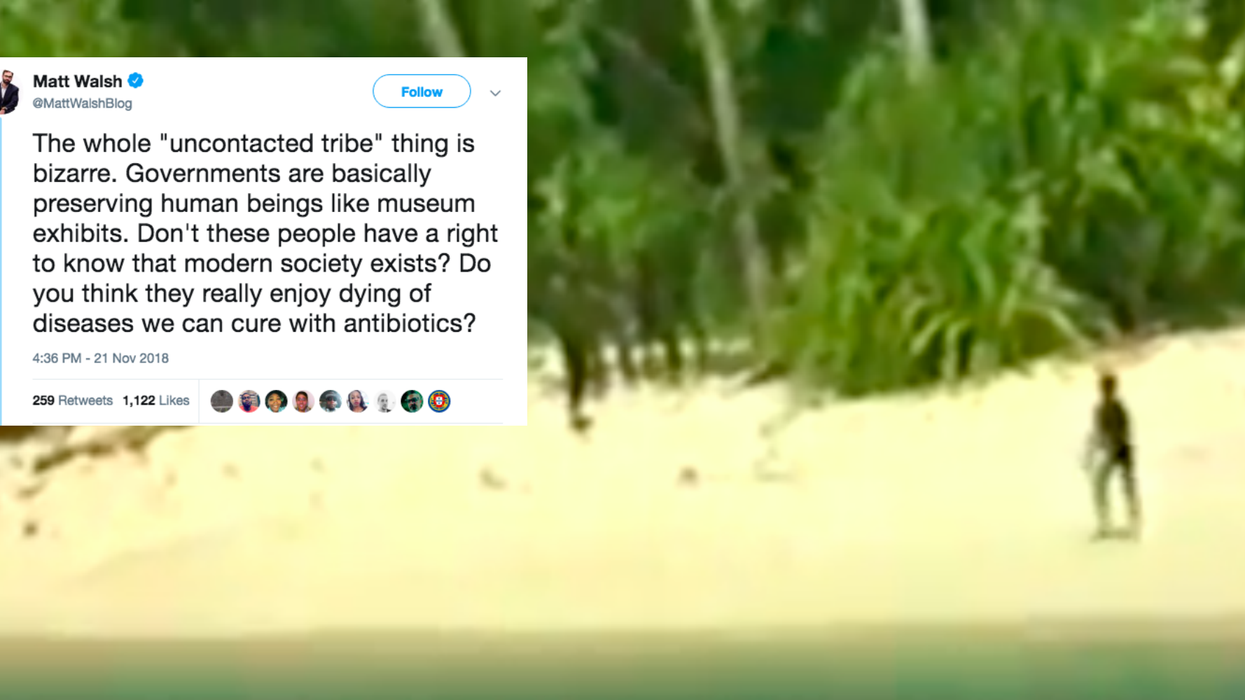The height and width of the screenshot is (700, 1245).
Task: Click the fourth liker avatar with pink background
Action: [x=303, y=401]
